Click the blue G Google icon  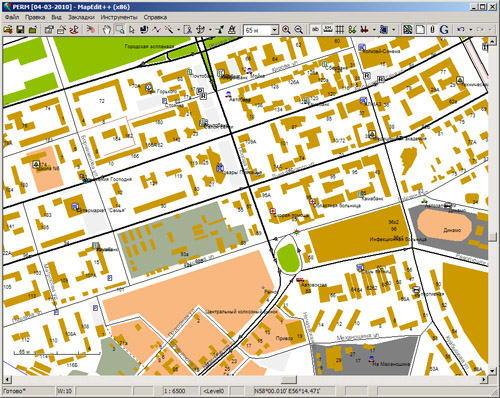tap(444, 30)
